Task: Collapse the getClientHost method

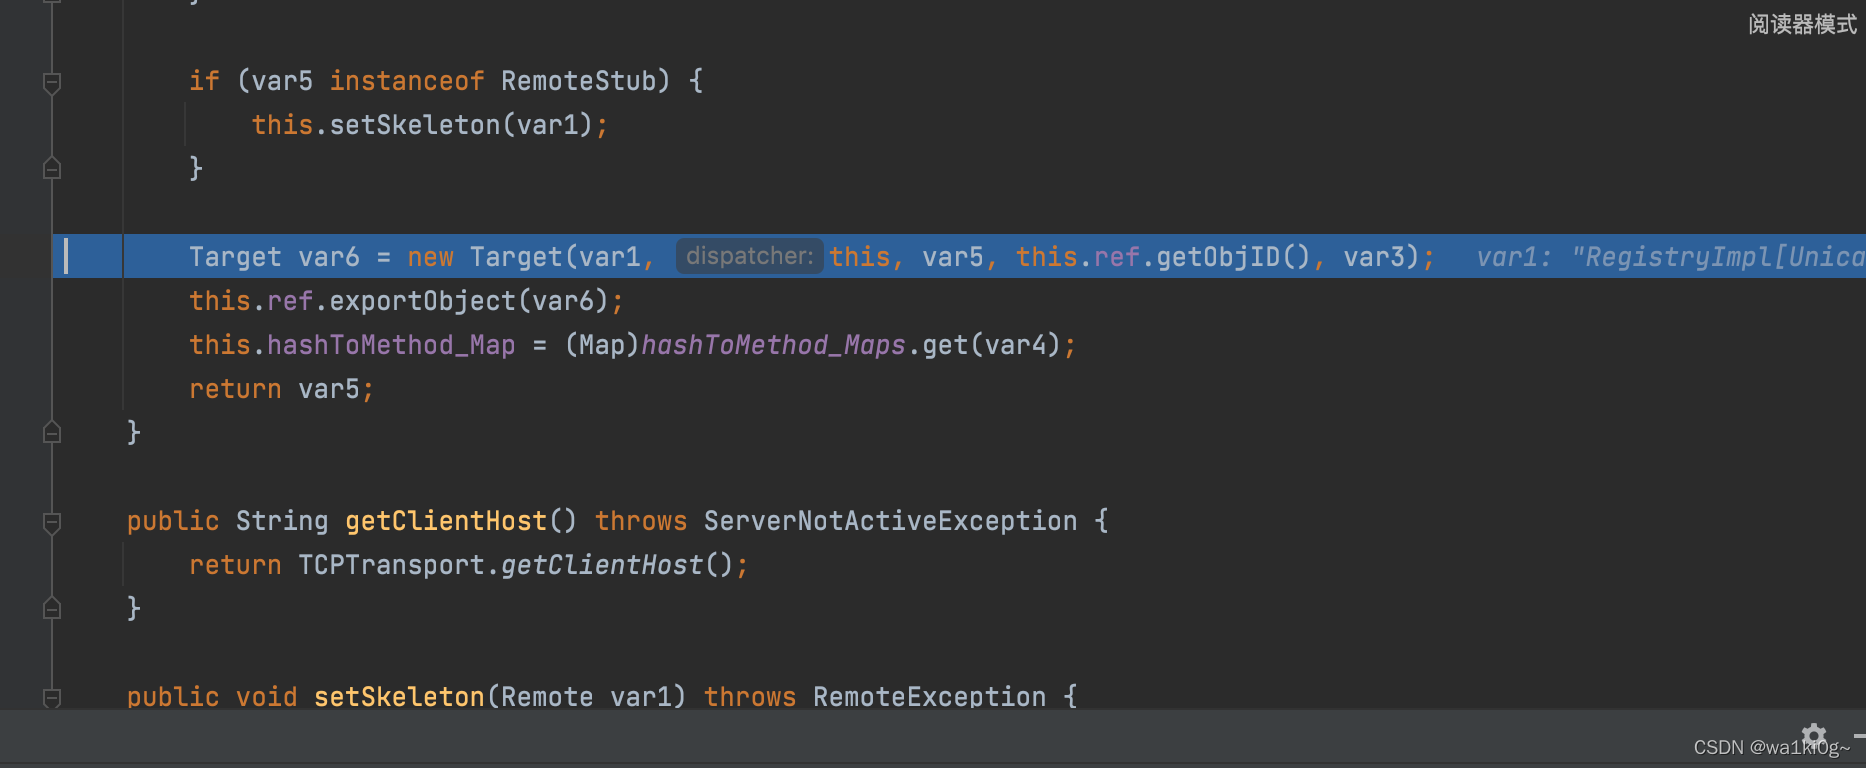Action: [x=53, y=523]
